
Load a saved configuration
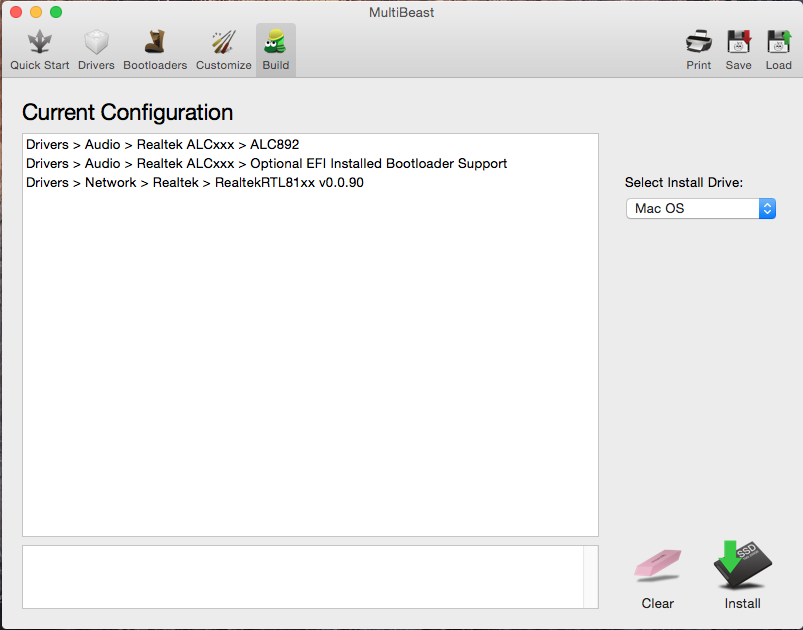(x=779, y=49)
